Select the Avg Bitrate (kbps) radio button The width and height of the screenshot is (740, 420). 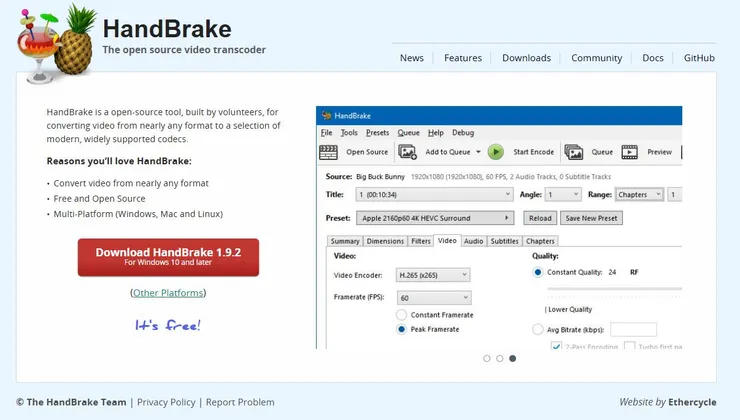(x=538, y=329)
